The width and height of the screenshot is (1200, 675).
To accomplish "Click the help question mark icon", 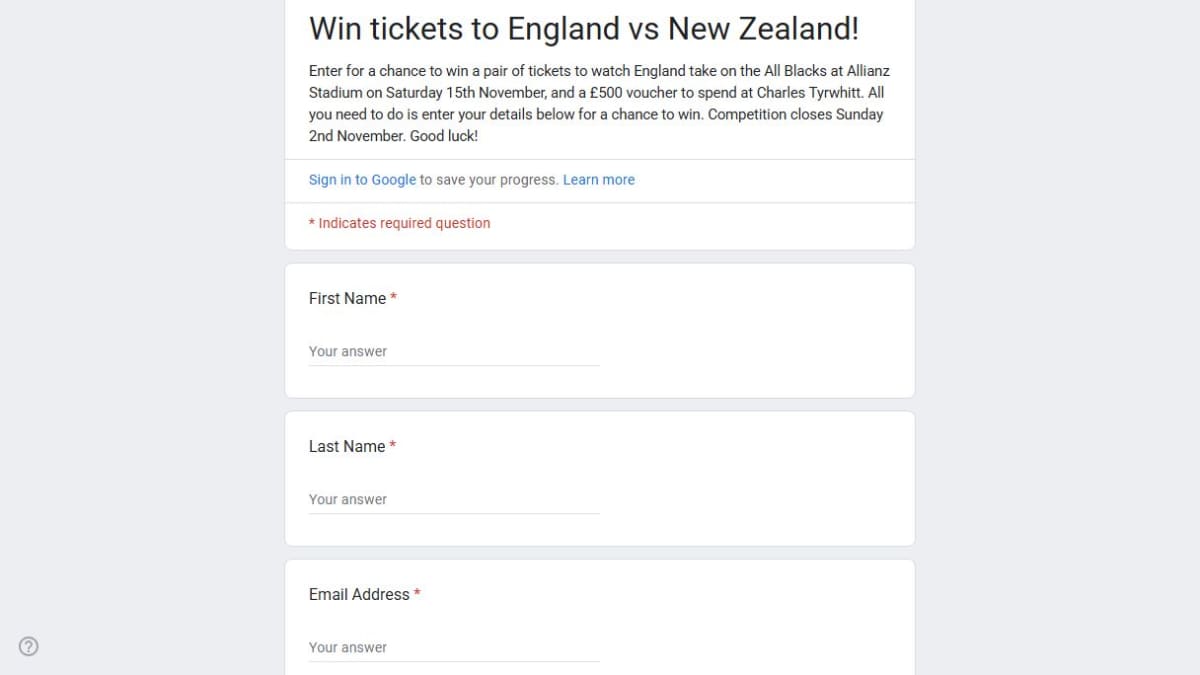I will (x=29, y=646).
